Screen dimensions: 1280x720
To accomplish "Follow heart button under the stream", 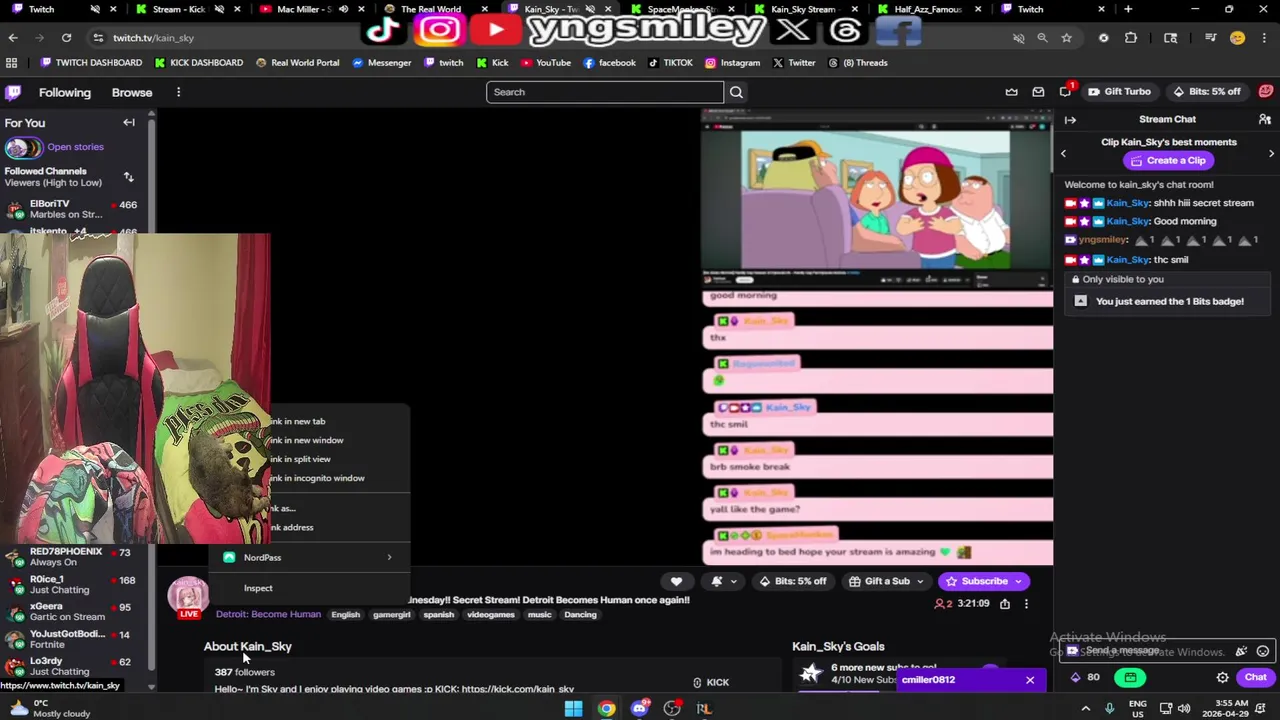I will [x=676, y=581].
